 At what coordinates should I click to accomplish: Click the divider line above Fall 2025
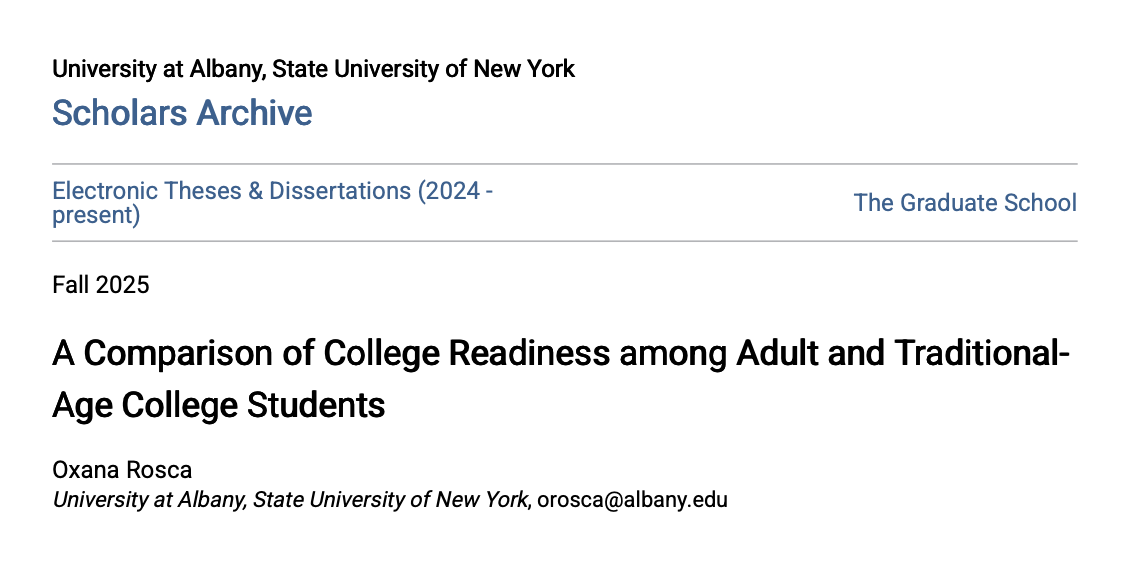pos(564,241)
